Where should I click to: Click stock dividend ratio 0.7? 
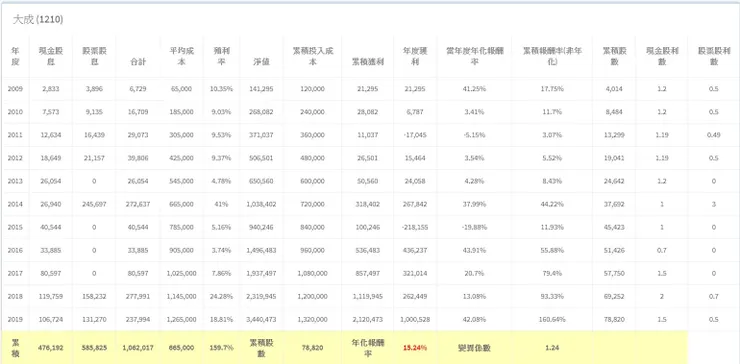pyautogui.click(x=714, y=296)
